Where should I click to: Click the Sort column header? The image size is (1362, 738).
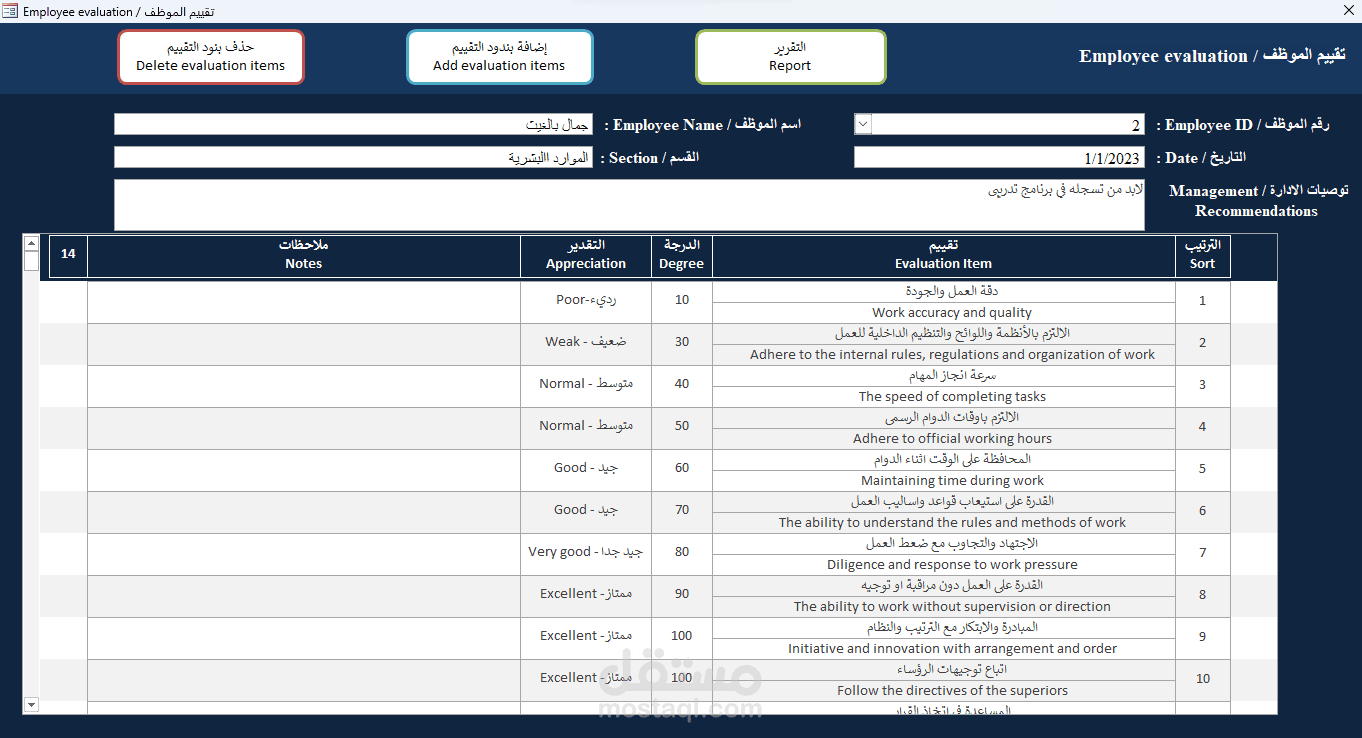[1203, 256]
